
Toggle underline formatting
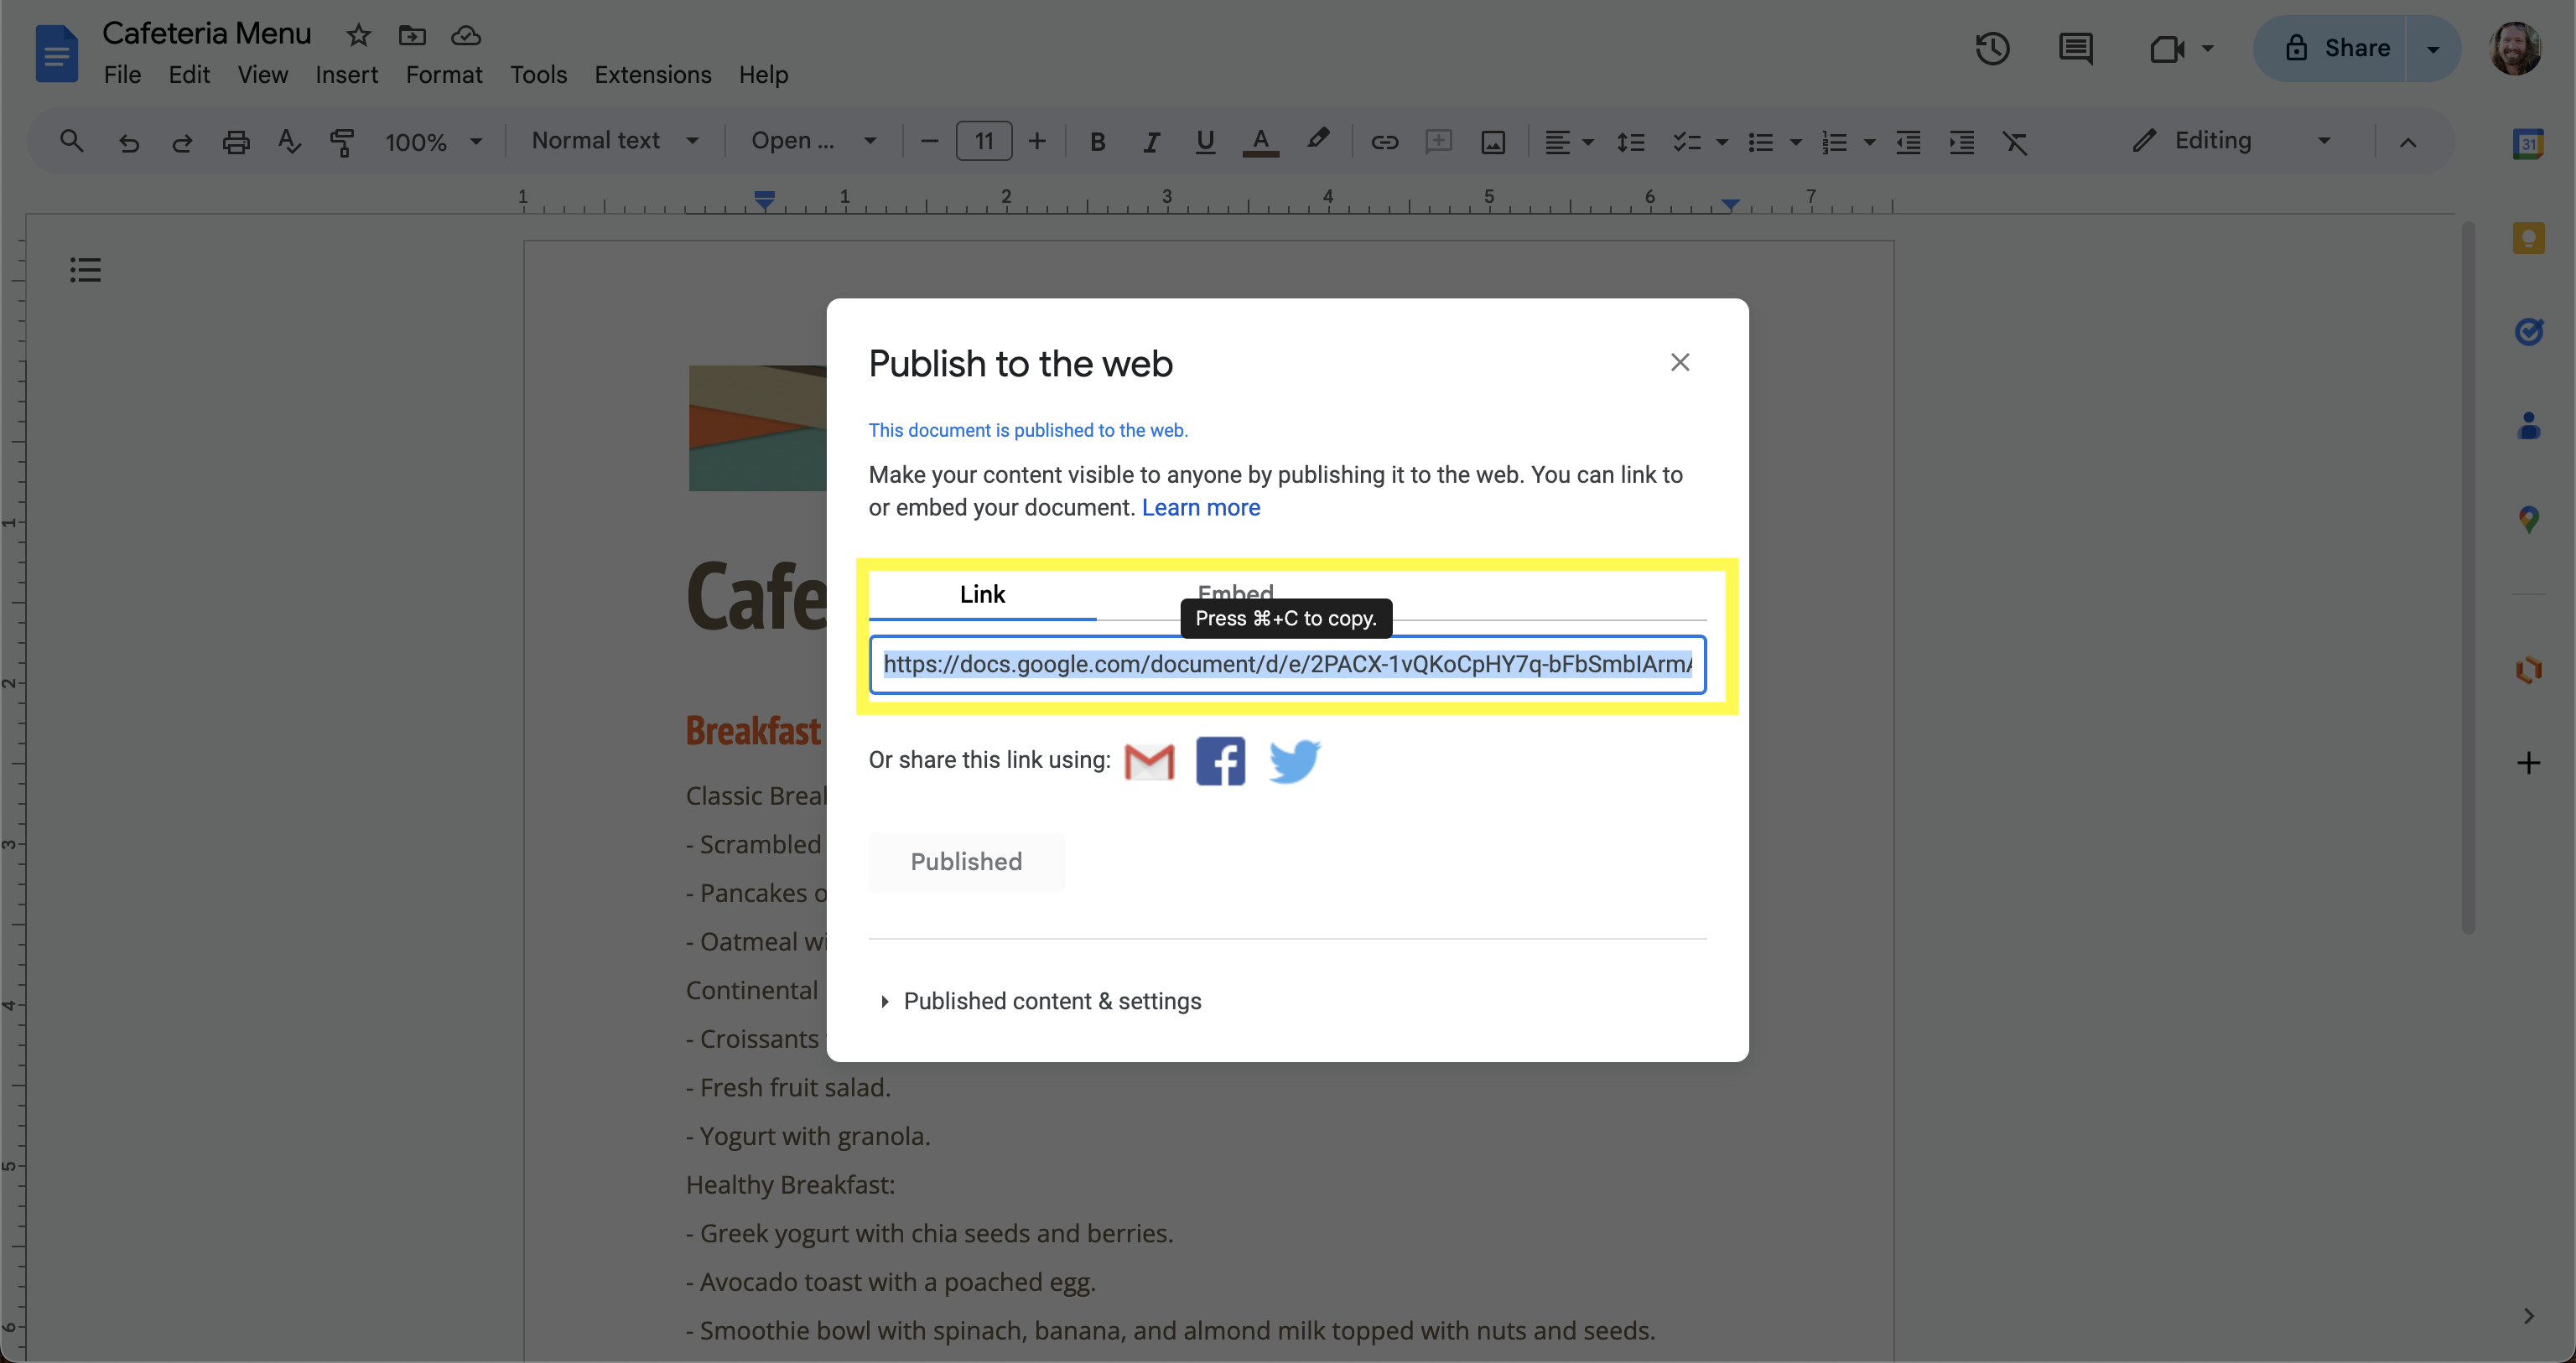coord(1204,142)
